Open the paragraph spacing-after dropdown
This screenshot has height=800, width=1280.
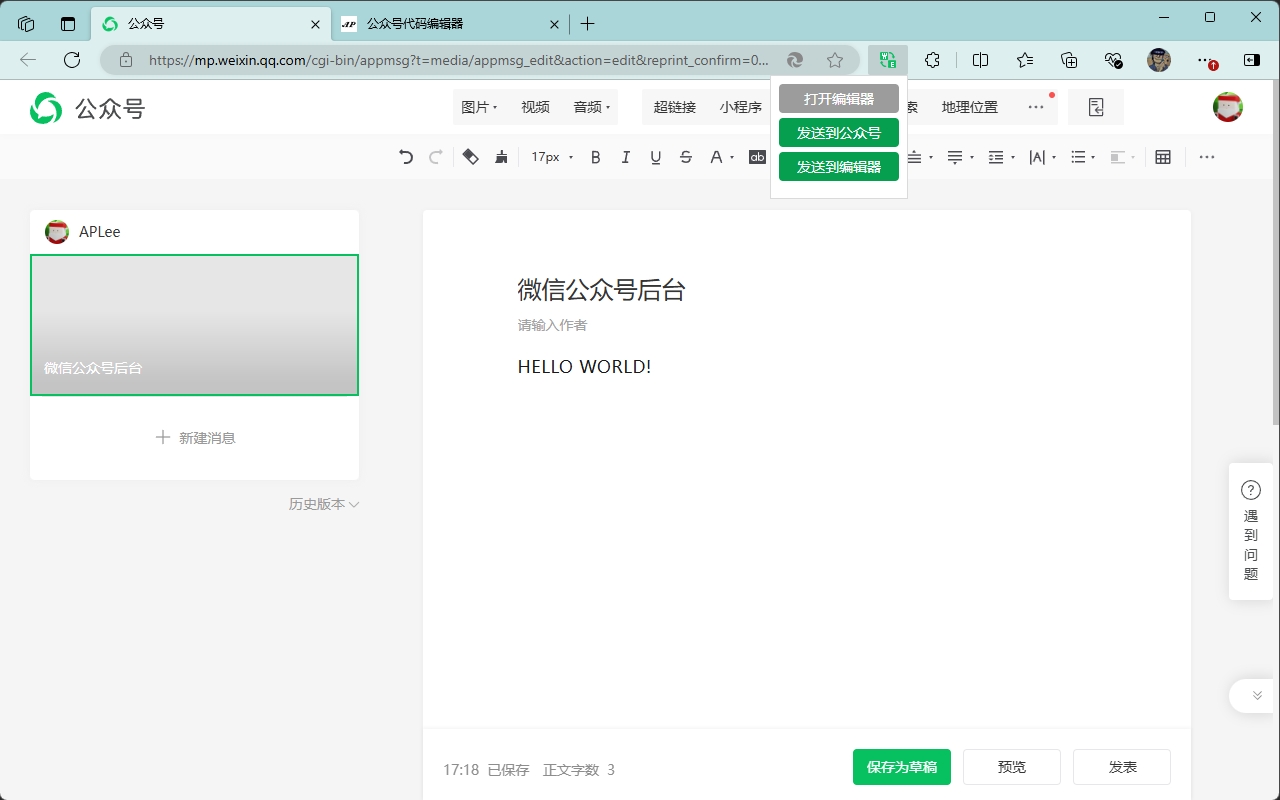pos(960,157)
